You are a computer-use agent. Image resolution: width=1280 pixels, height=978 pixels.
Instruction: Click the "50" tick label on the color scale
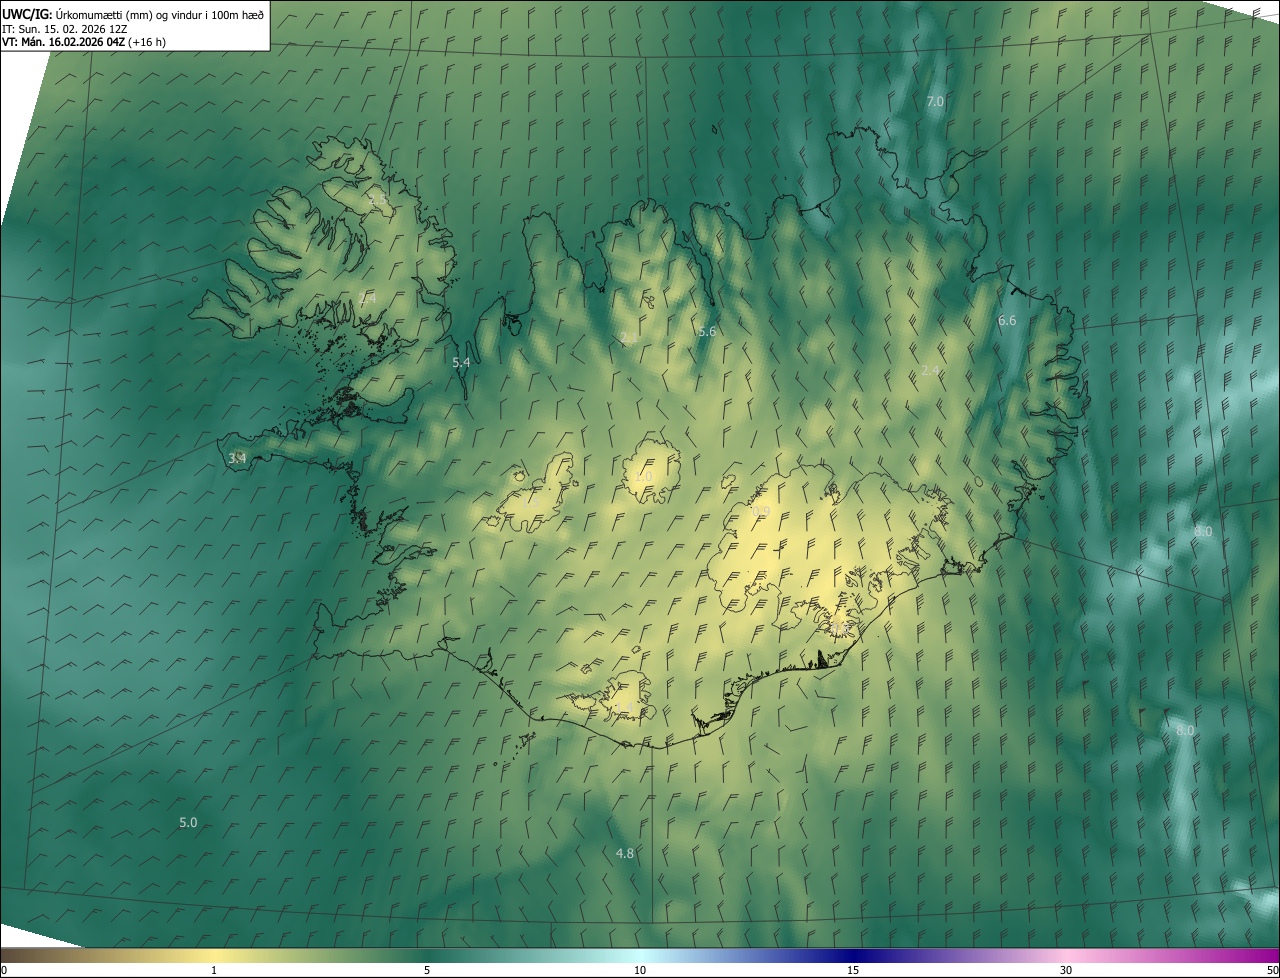[x=1272, y=970]
